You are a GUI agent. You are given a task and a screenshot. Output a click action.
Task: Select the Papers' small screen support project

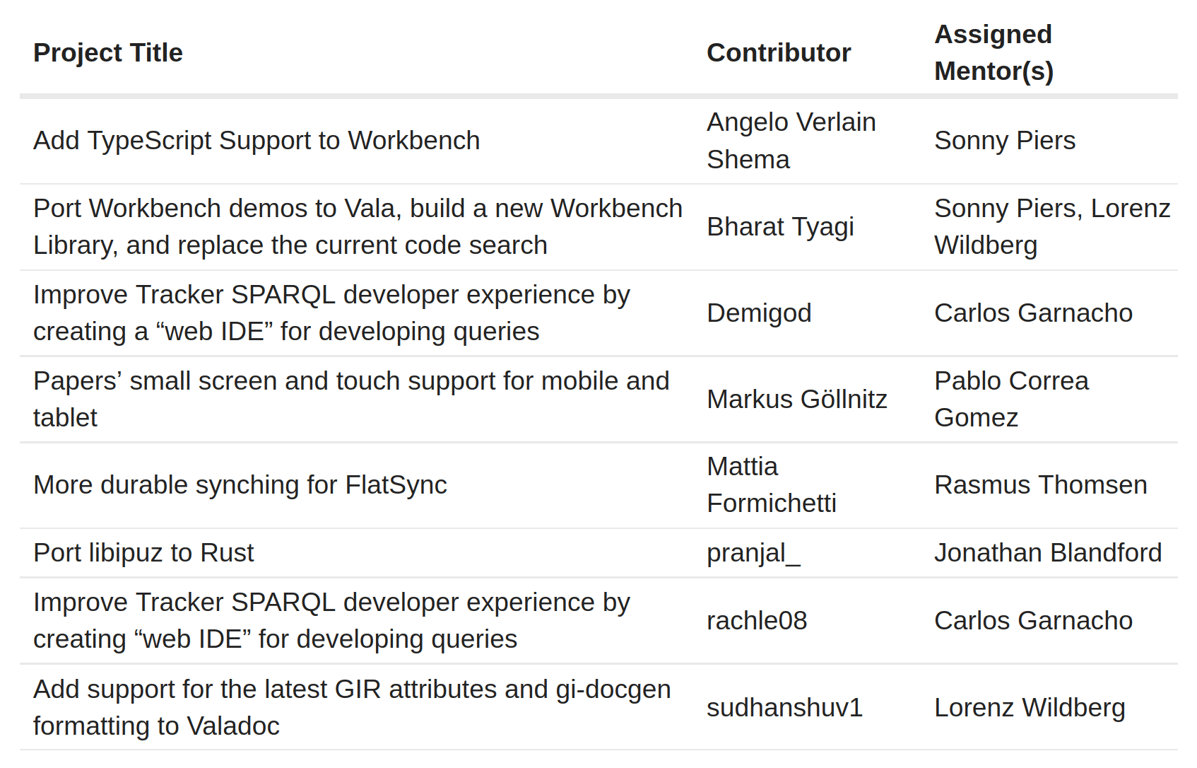point(351,399)
